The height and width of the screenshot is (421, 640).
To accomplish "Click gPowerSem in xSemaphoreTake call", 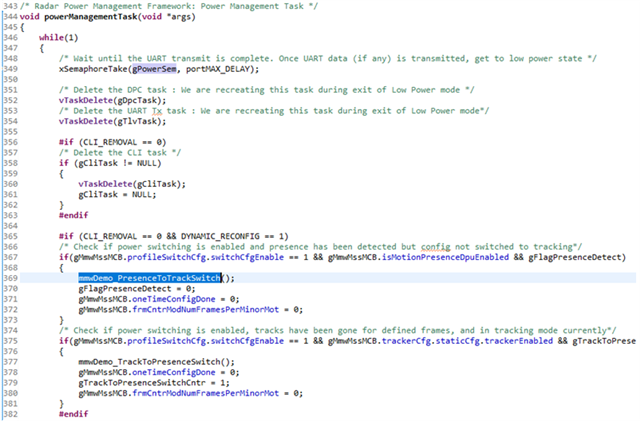I will tap(155, 69).
